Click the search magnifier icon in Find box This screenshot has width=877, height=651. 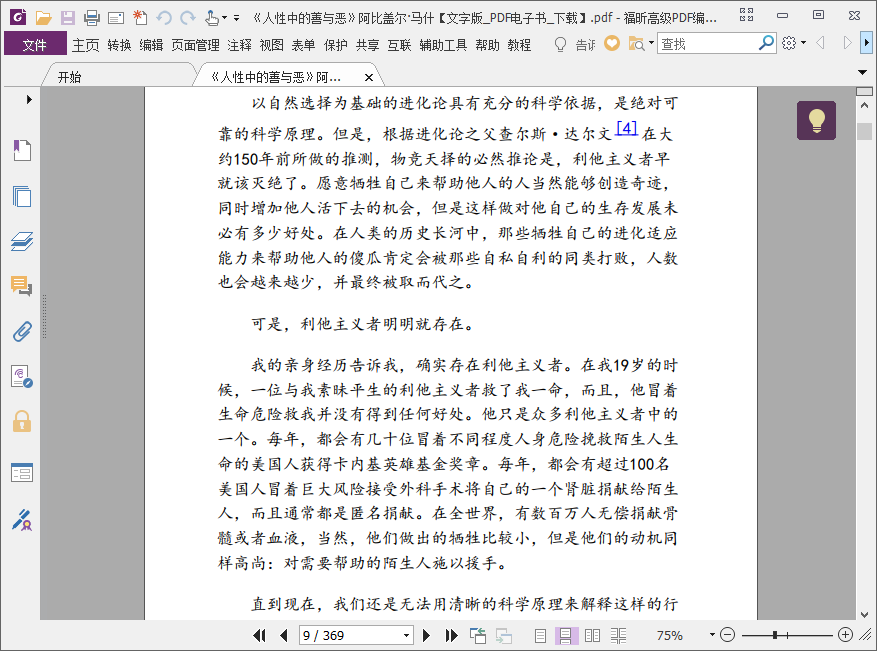click(x=766, y=43)
